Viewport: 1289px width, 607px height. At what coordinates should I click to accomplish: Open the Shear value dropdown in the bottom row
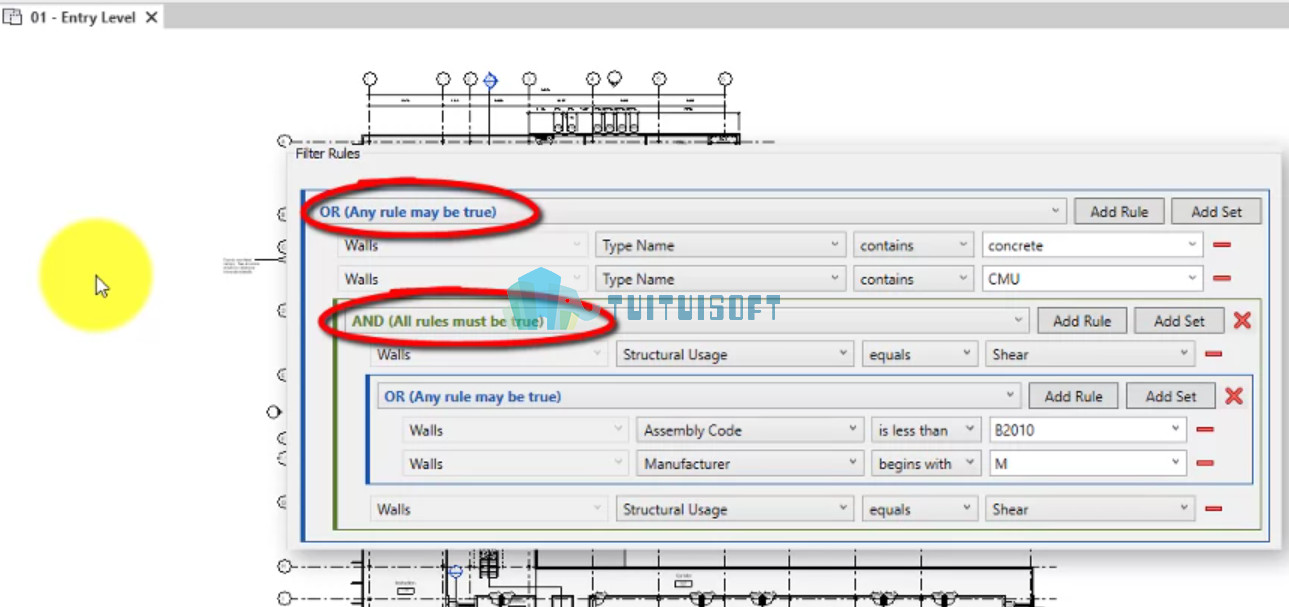click(x=1090, y=509)
